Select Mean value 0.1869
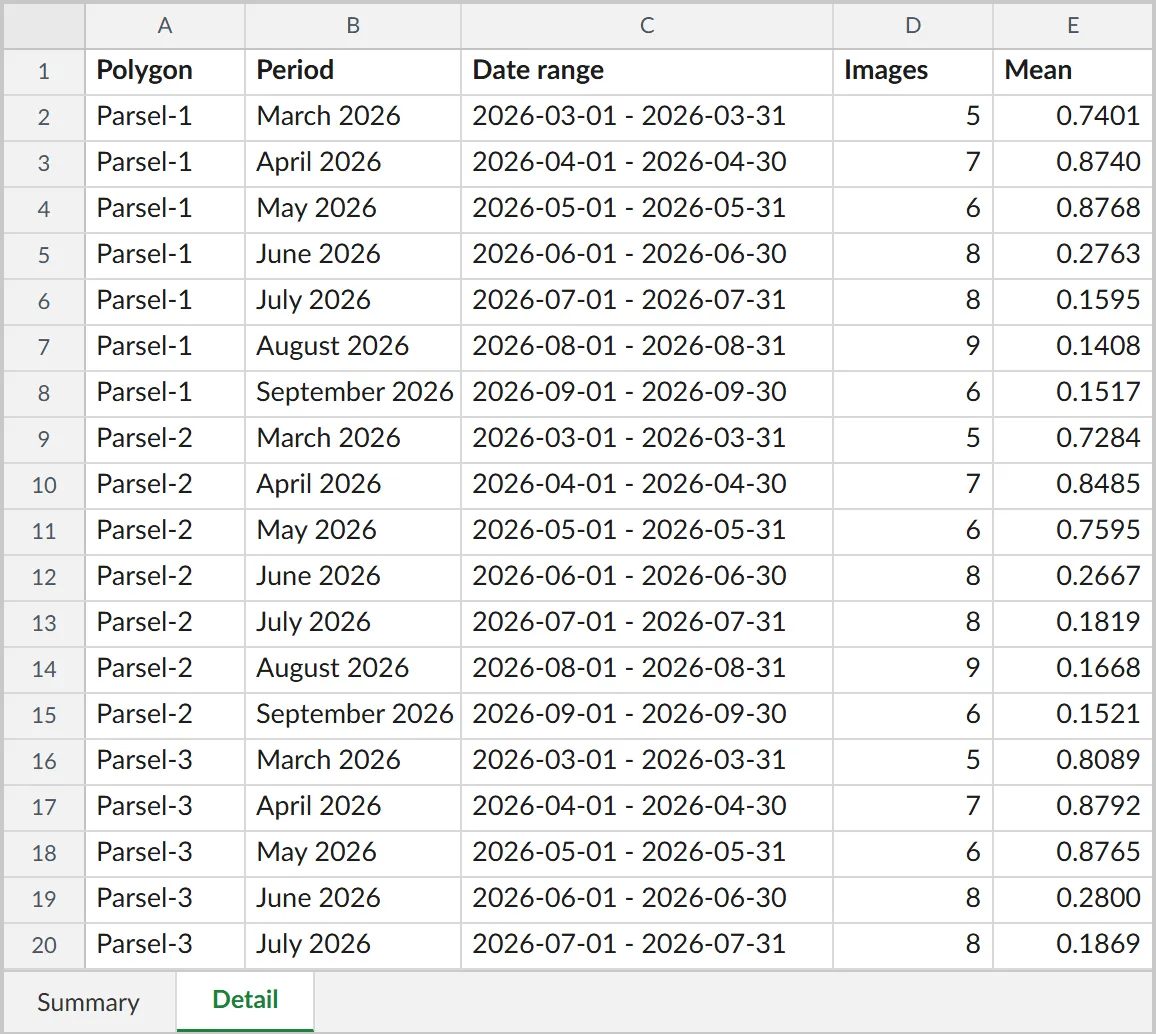Viewport: 1156px width, 1034px height. point(1073,945)
